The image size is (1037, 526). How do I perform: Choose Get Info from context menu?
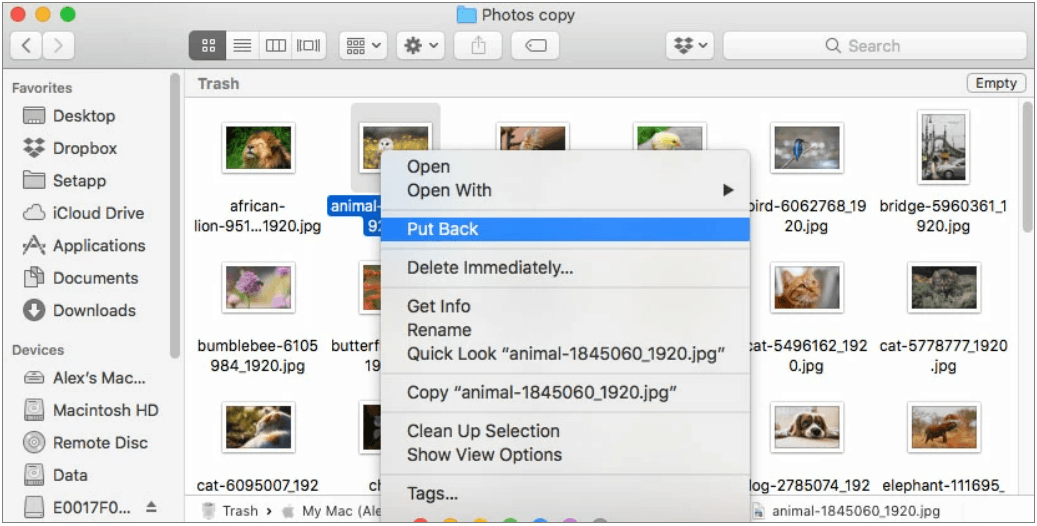pyautogui.click(x=438, y=306)
